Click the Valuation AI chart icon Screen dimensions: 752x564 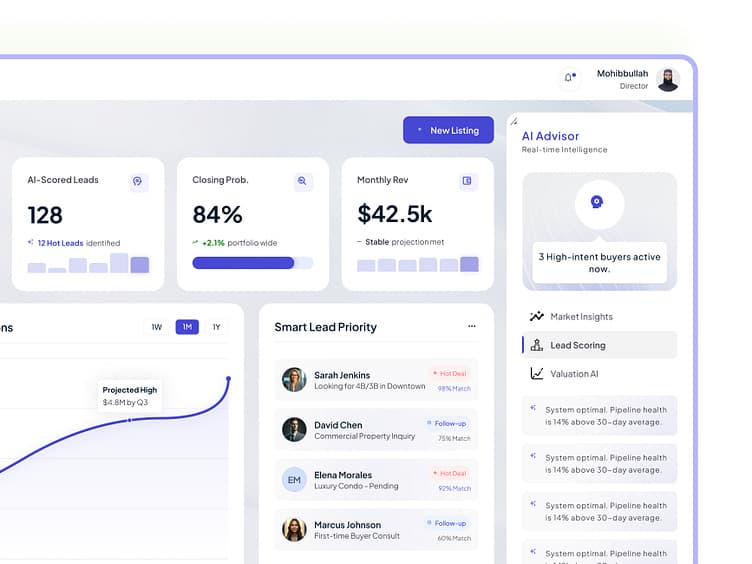coord(537,373)
